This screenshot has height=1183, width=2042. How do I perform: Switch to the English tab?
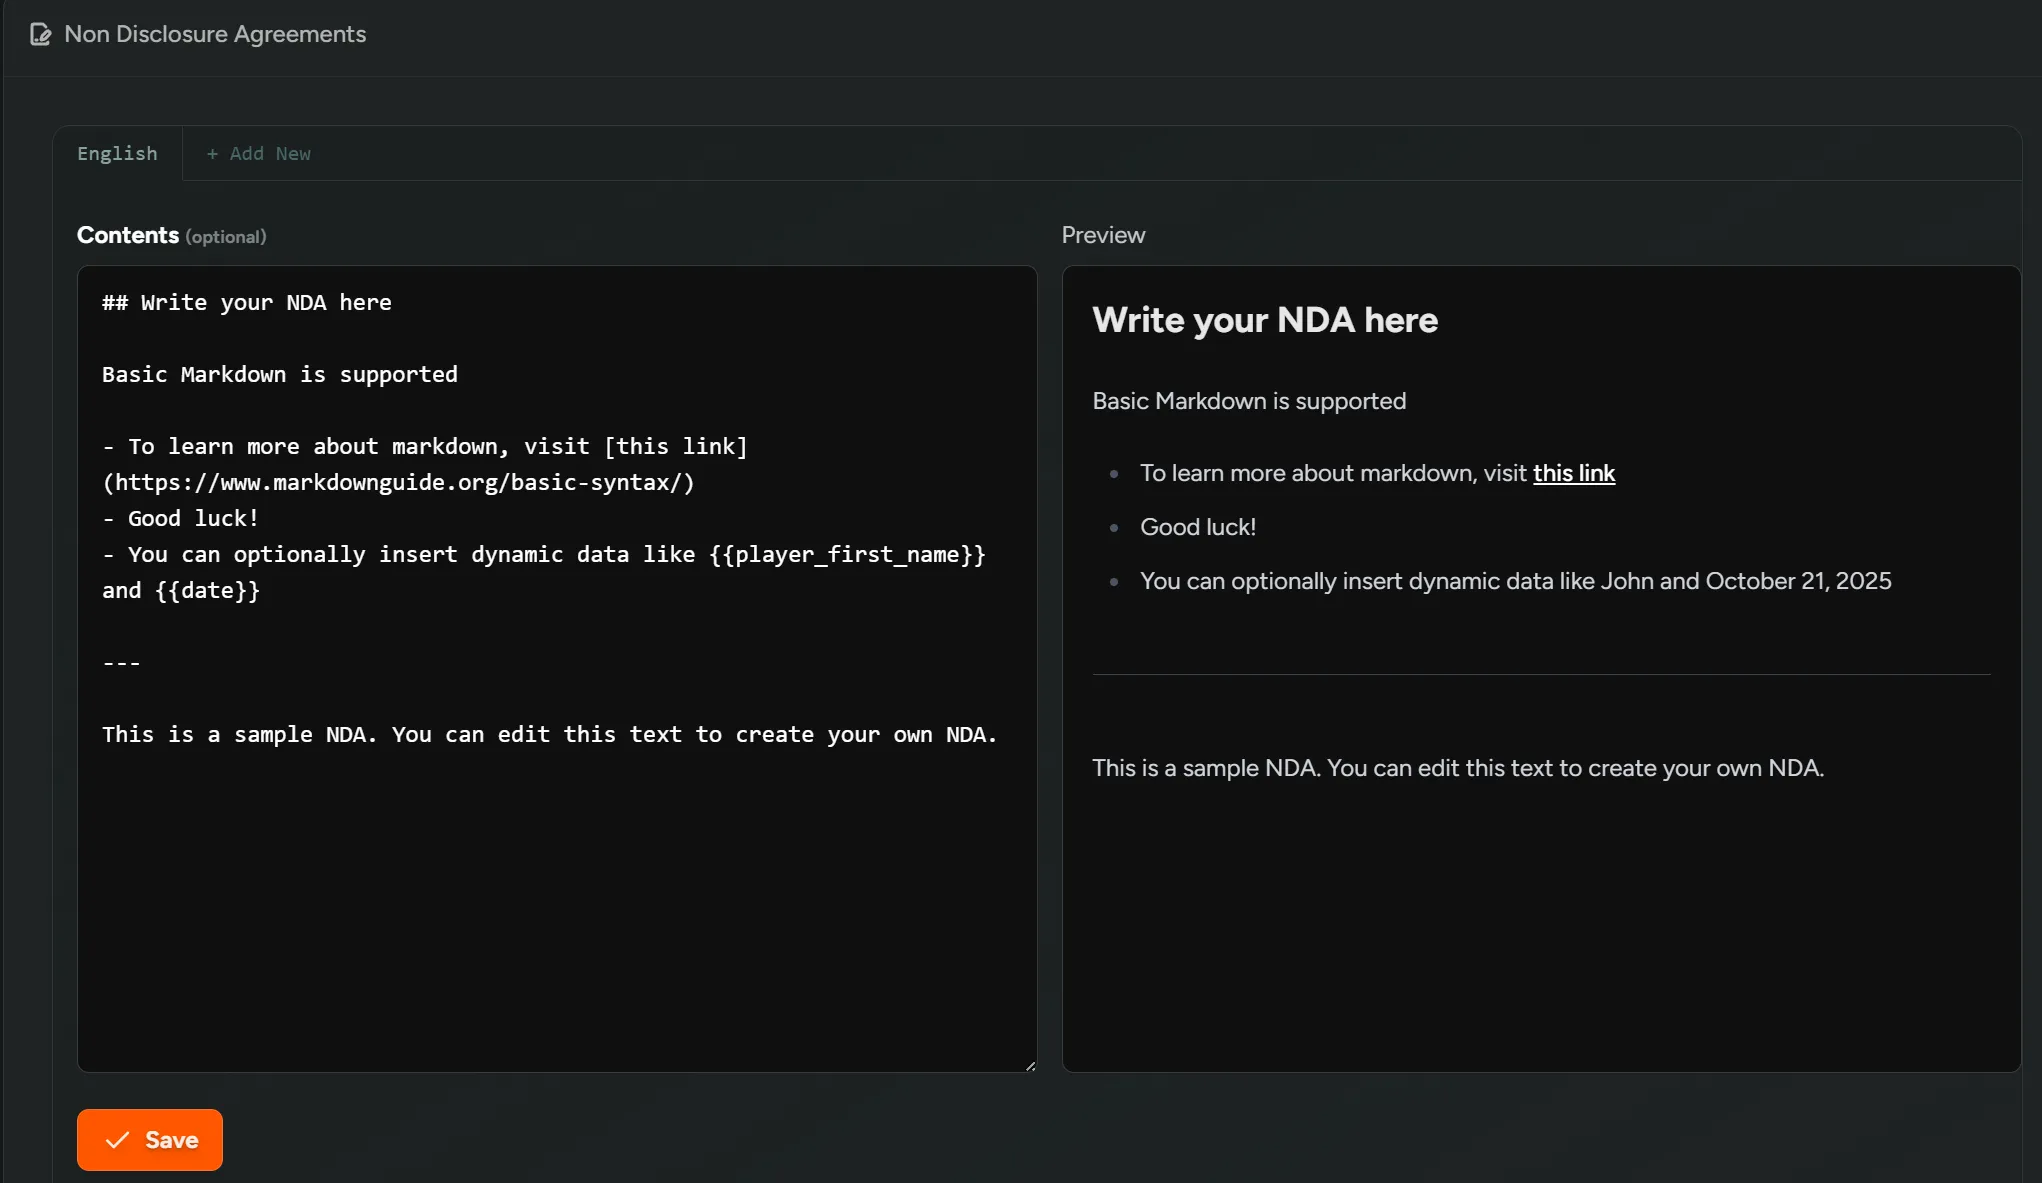point(117,154)
